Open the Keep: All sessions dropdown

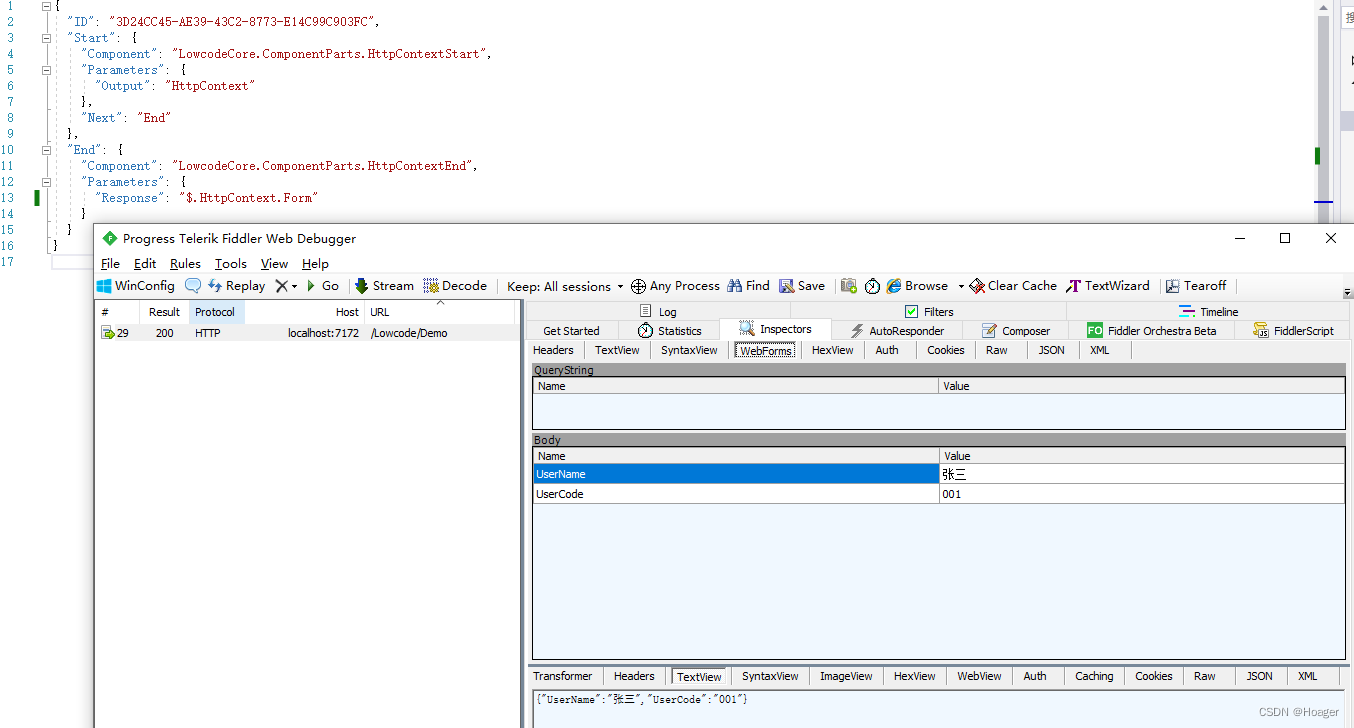[x=565, y=286]
